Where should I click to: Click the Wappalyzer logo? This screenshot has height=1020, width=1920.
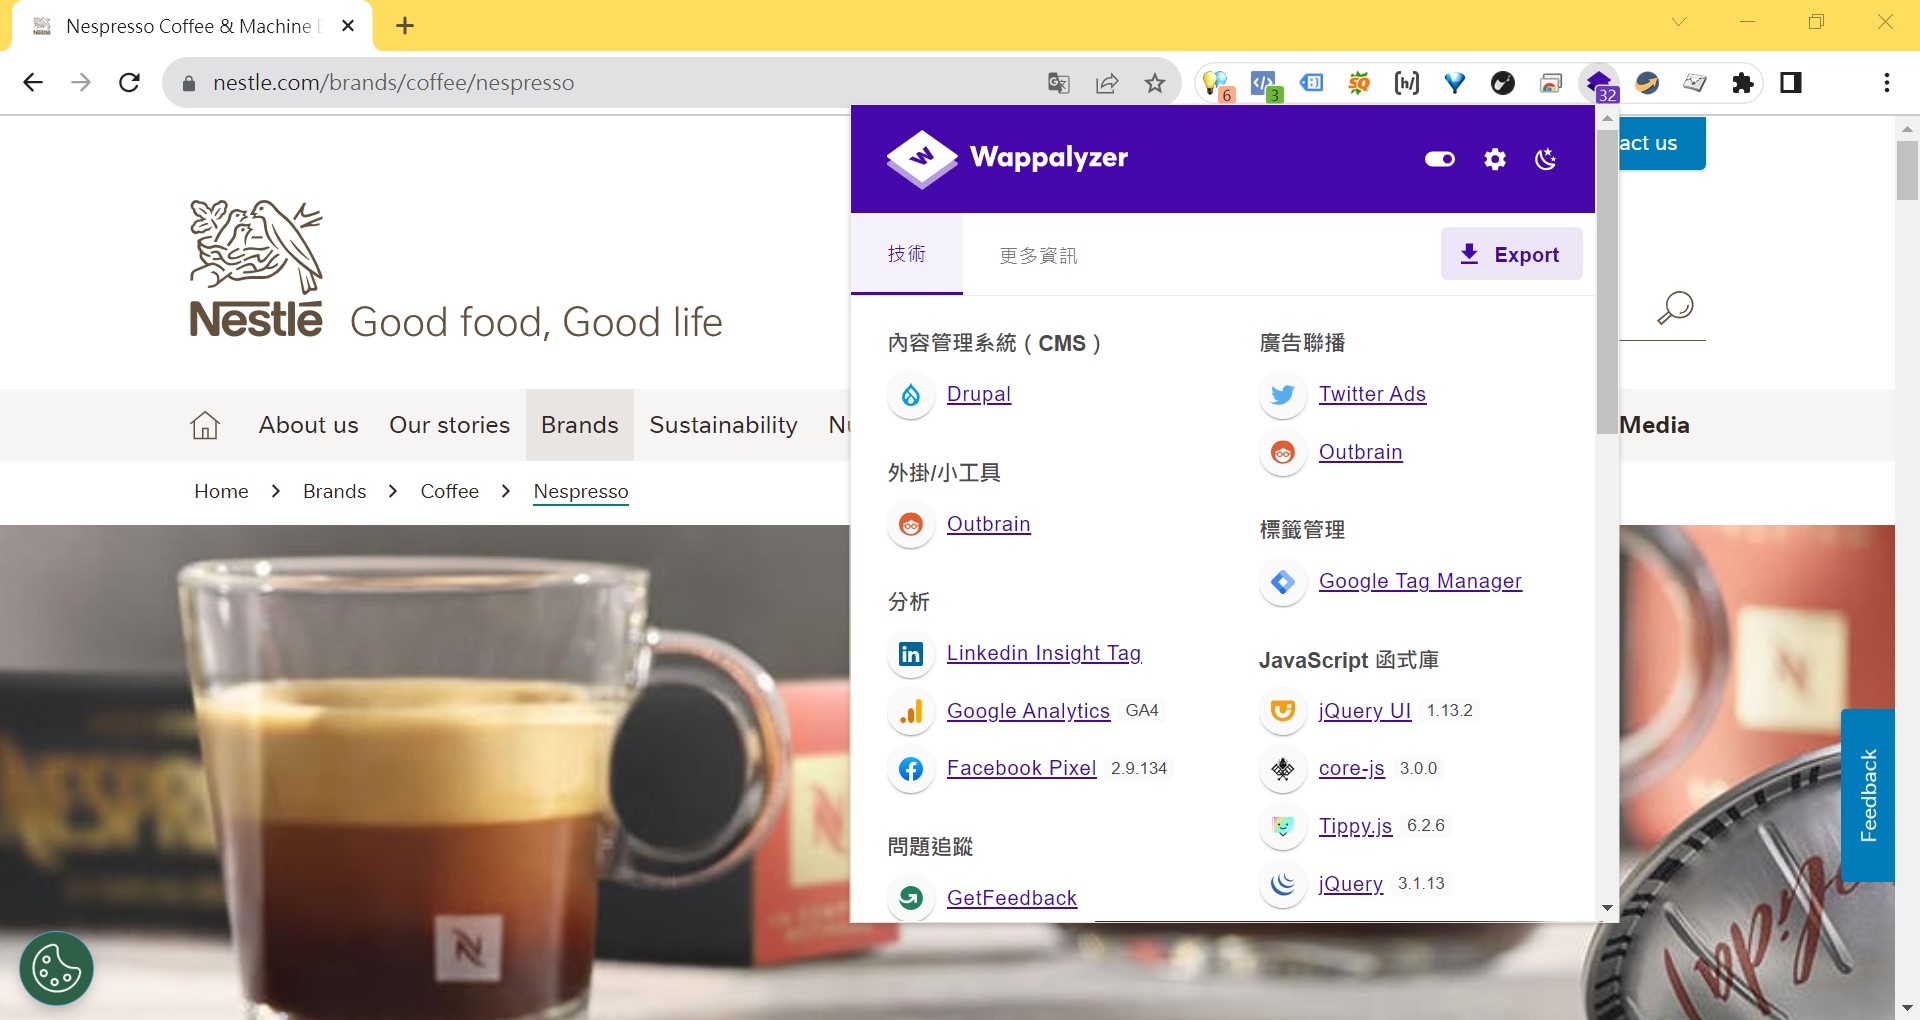coord(1007,158)
